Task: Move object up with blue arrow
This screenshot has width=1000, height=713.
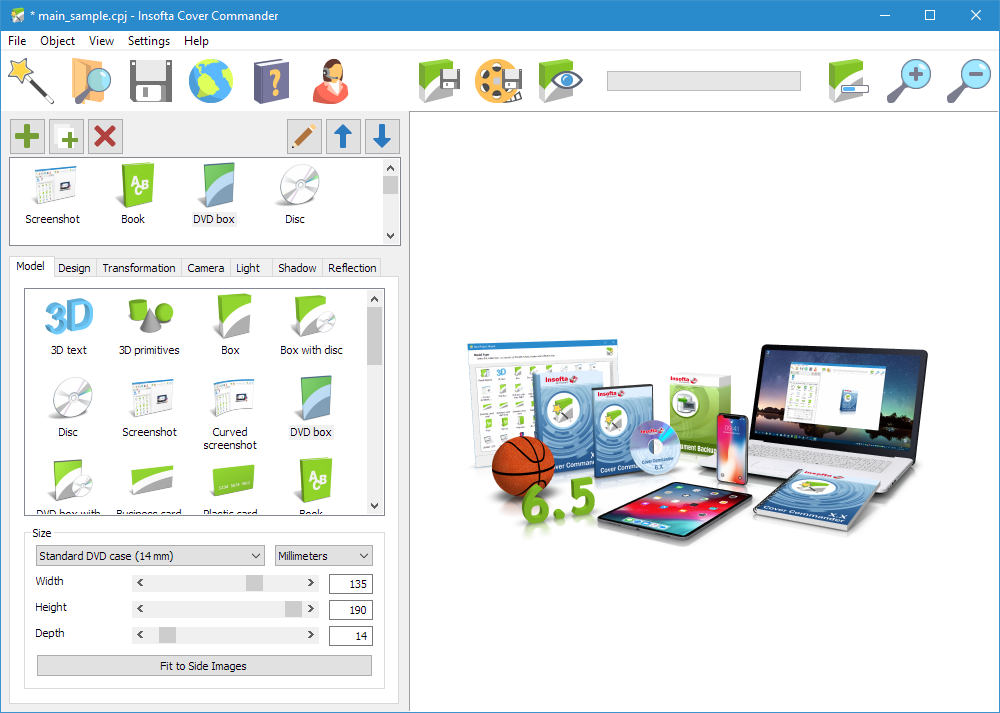Action: coord(343,136)
